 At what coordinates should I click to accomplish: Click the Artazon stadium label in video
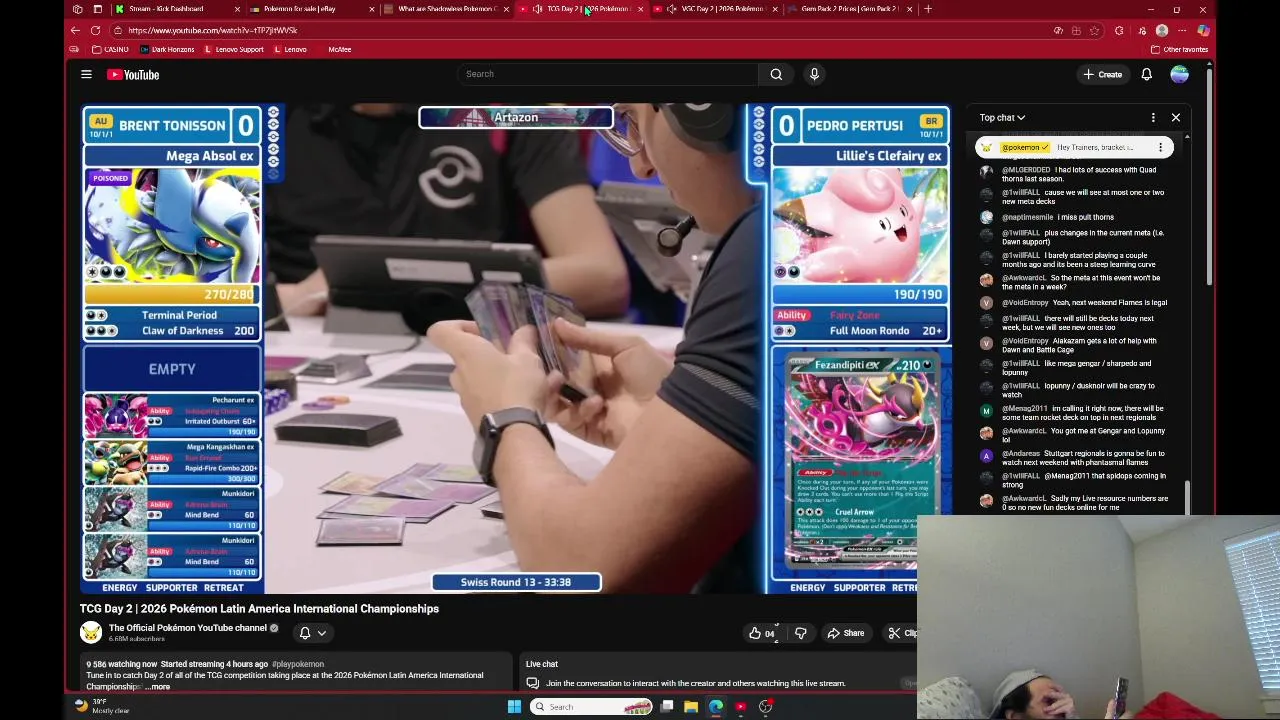click(516, 118)
